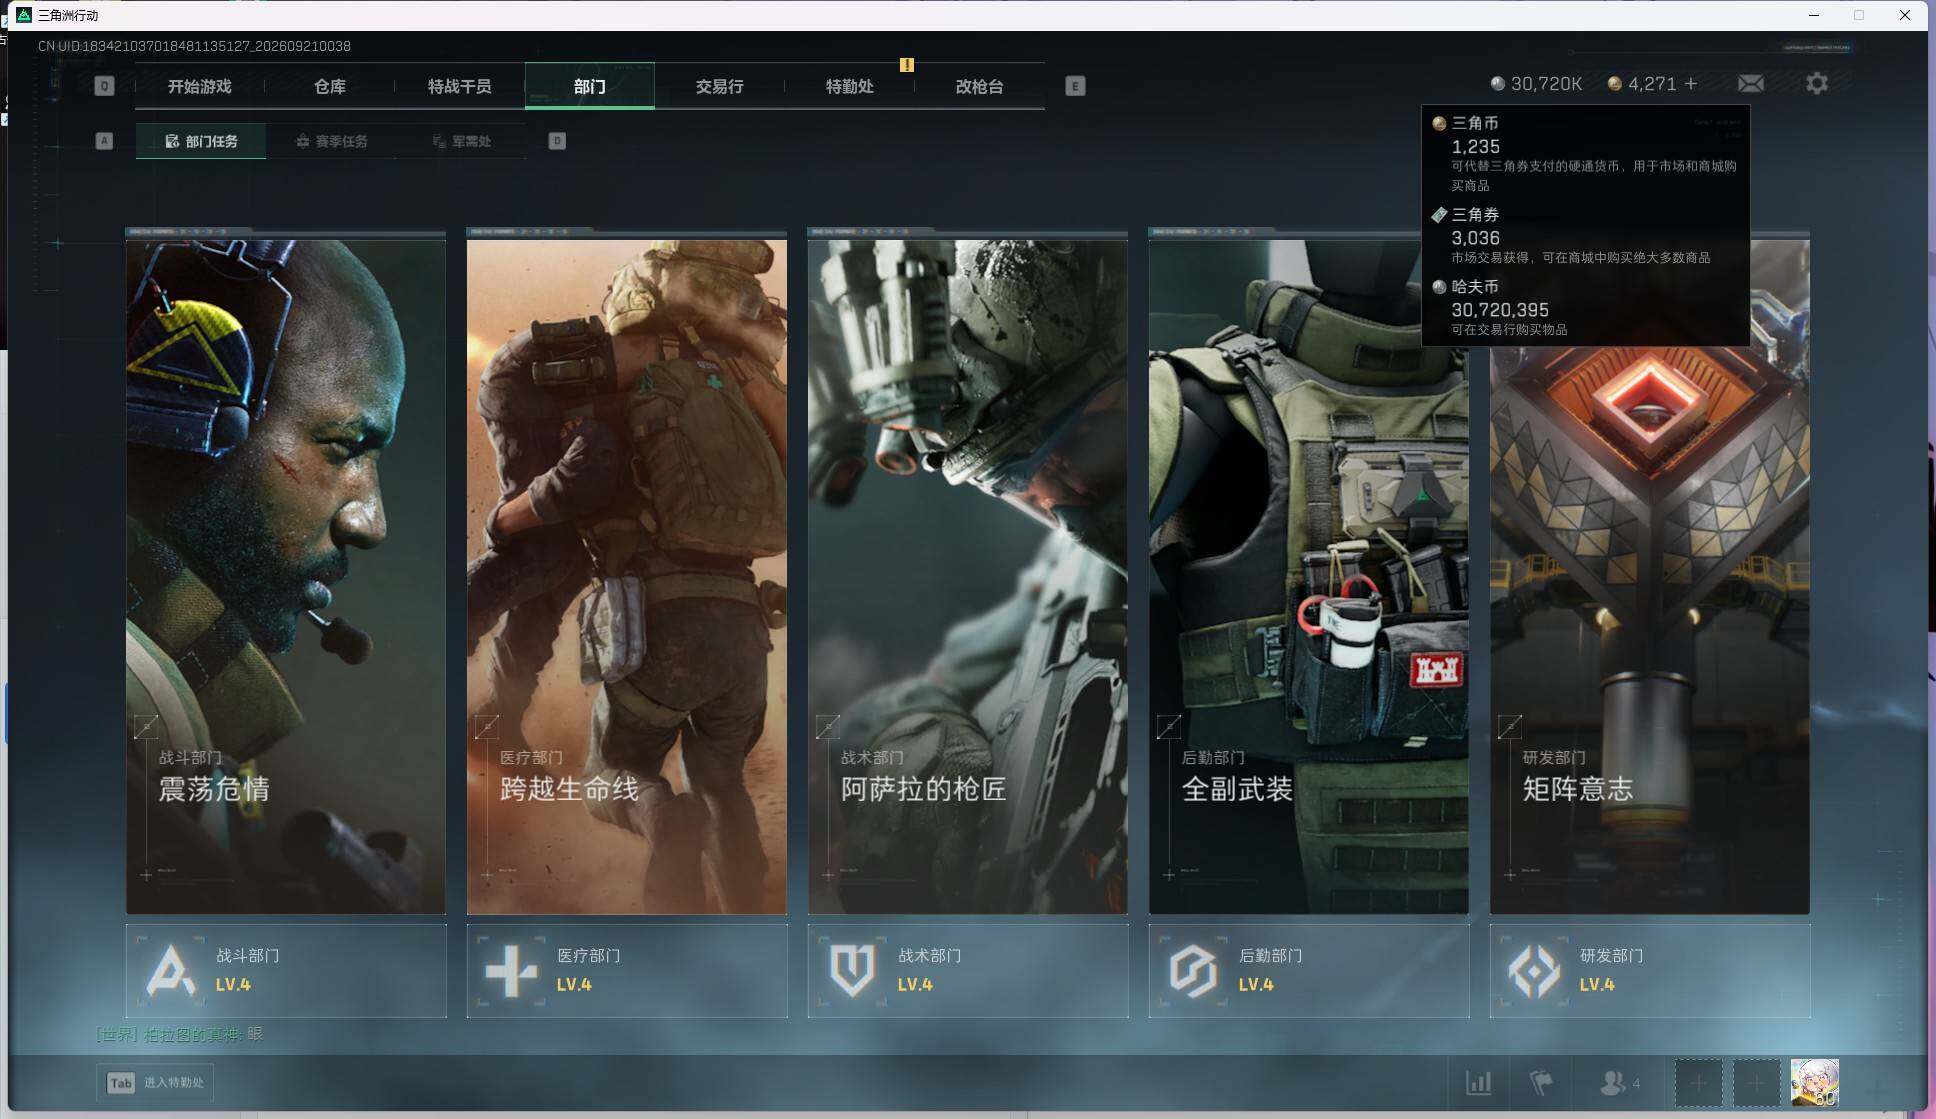Image resolution: width=1936 pixels, height=1119 pixels.
Task: Click the 三角券 heading in tooltip
Action: (1475, 215)
